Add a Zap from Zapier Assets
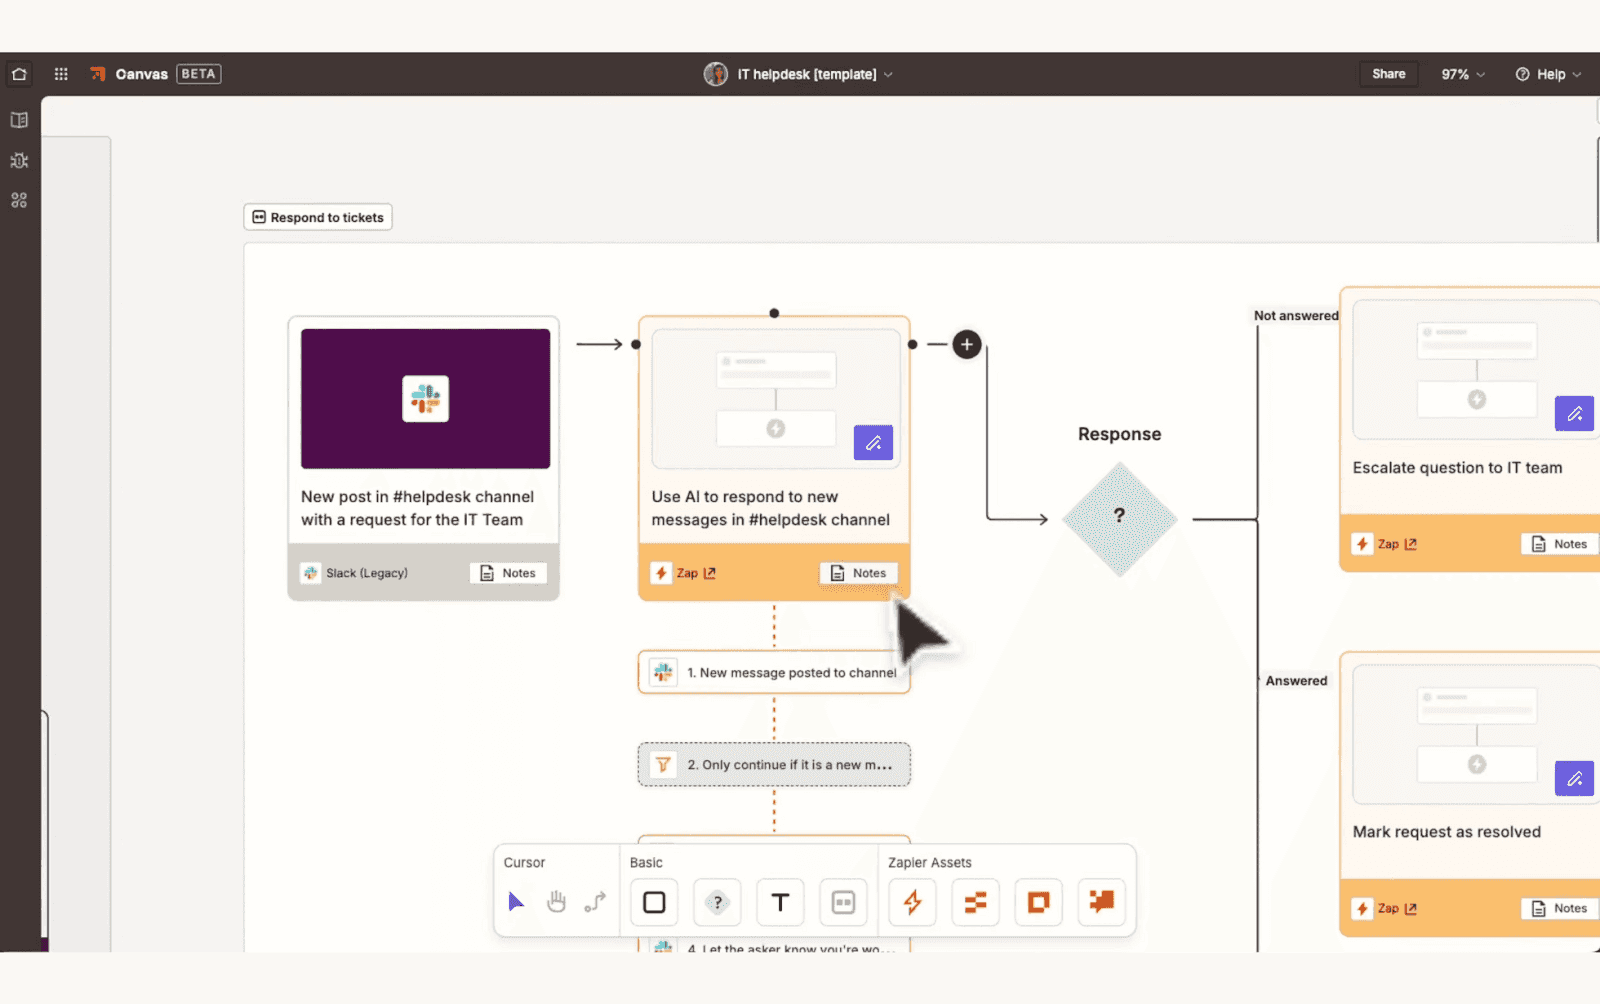The height and width of the screenshot is (1004, 1600). [x=911, y=902]
